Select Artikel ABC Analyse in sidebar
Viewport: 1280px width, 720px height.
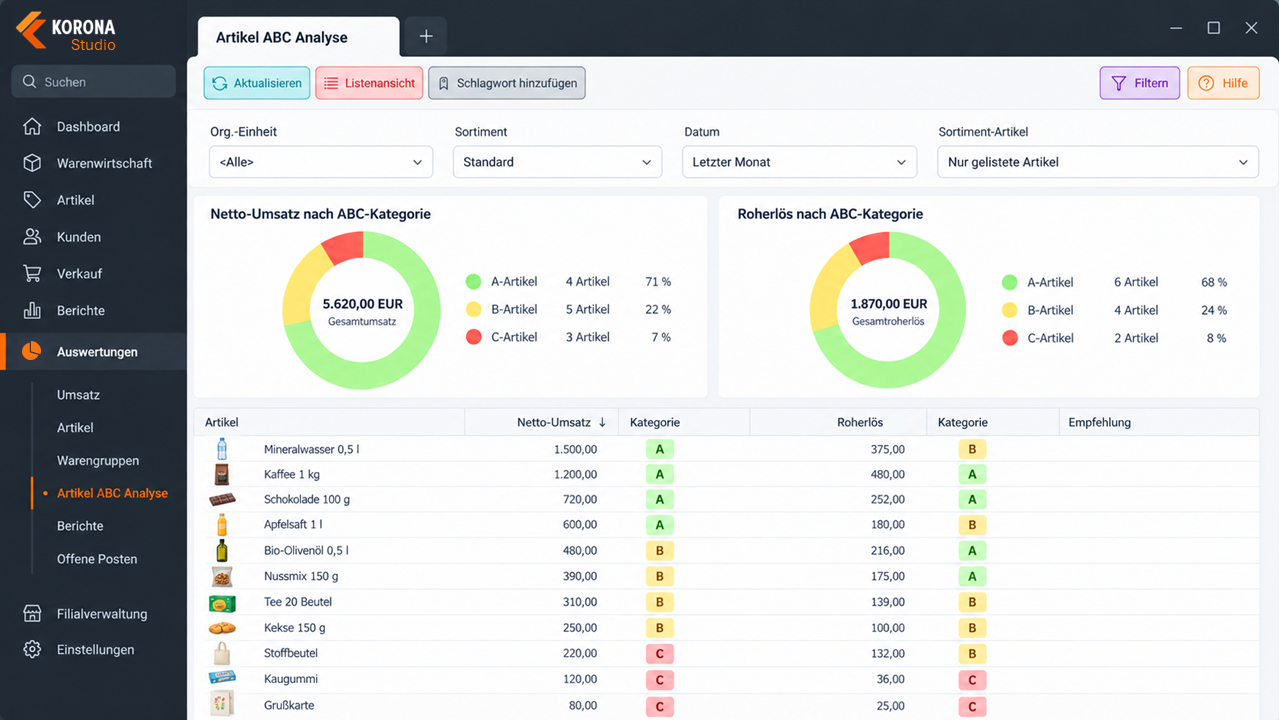point(112,493)
